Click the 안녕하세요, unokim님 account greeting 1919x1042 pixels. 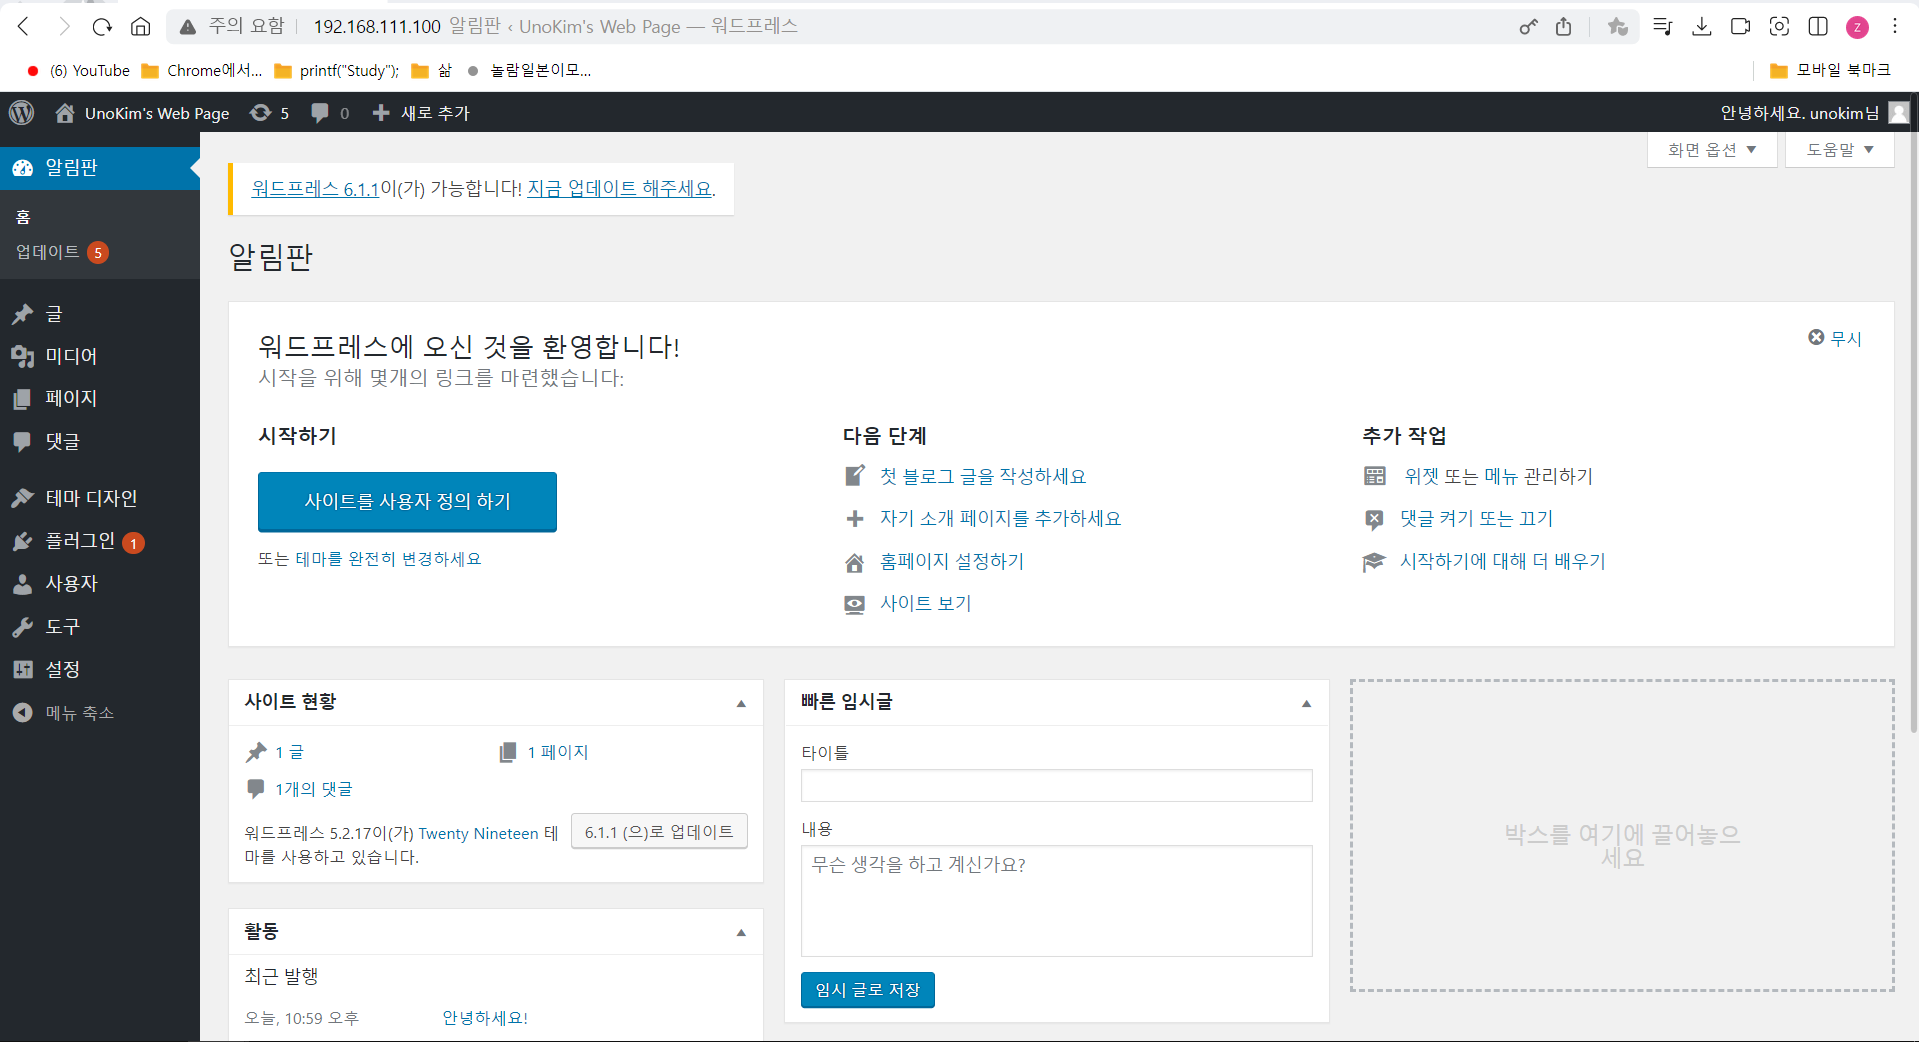coord(1799,113)
